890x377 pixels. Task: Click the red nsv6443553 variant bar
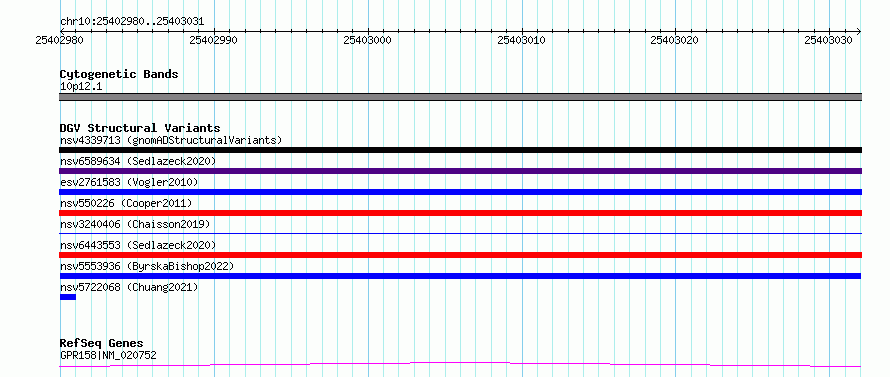pyautogui.click(x=460, y=255)
